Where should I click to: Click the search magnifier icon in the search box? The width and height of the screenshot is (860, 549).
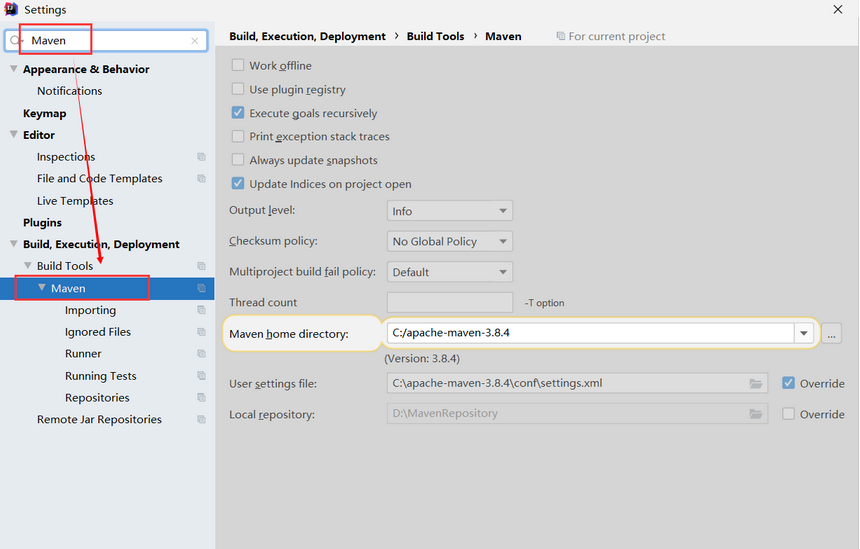(15, 41)
